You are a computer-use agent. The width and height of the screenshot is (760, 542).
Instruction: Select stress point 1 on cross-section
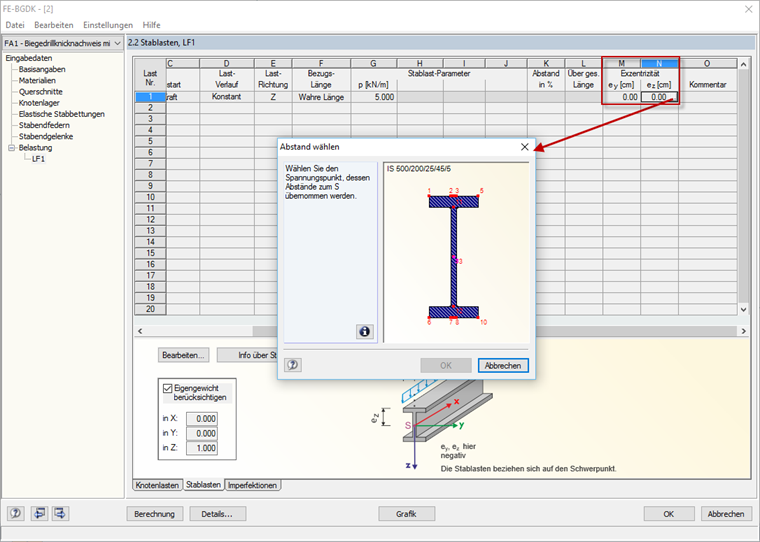tap(429, 195)
